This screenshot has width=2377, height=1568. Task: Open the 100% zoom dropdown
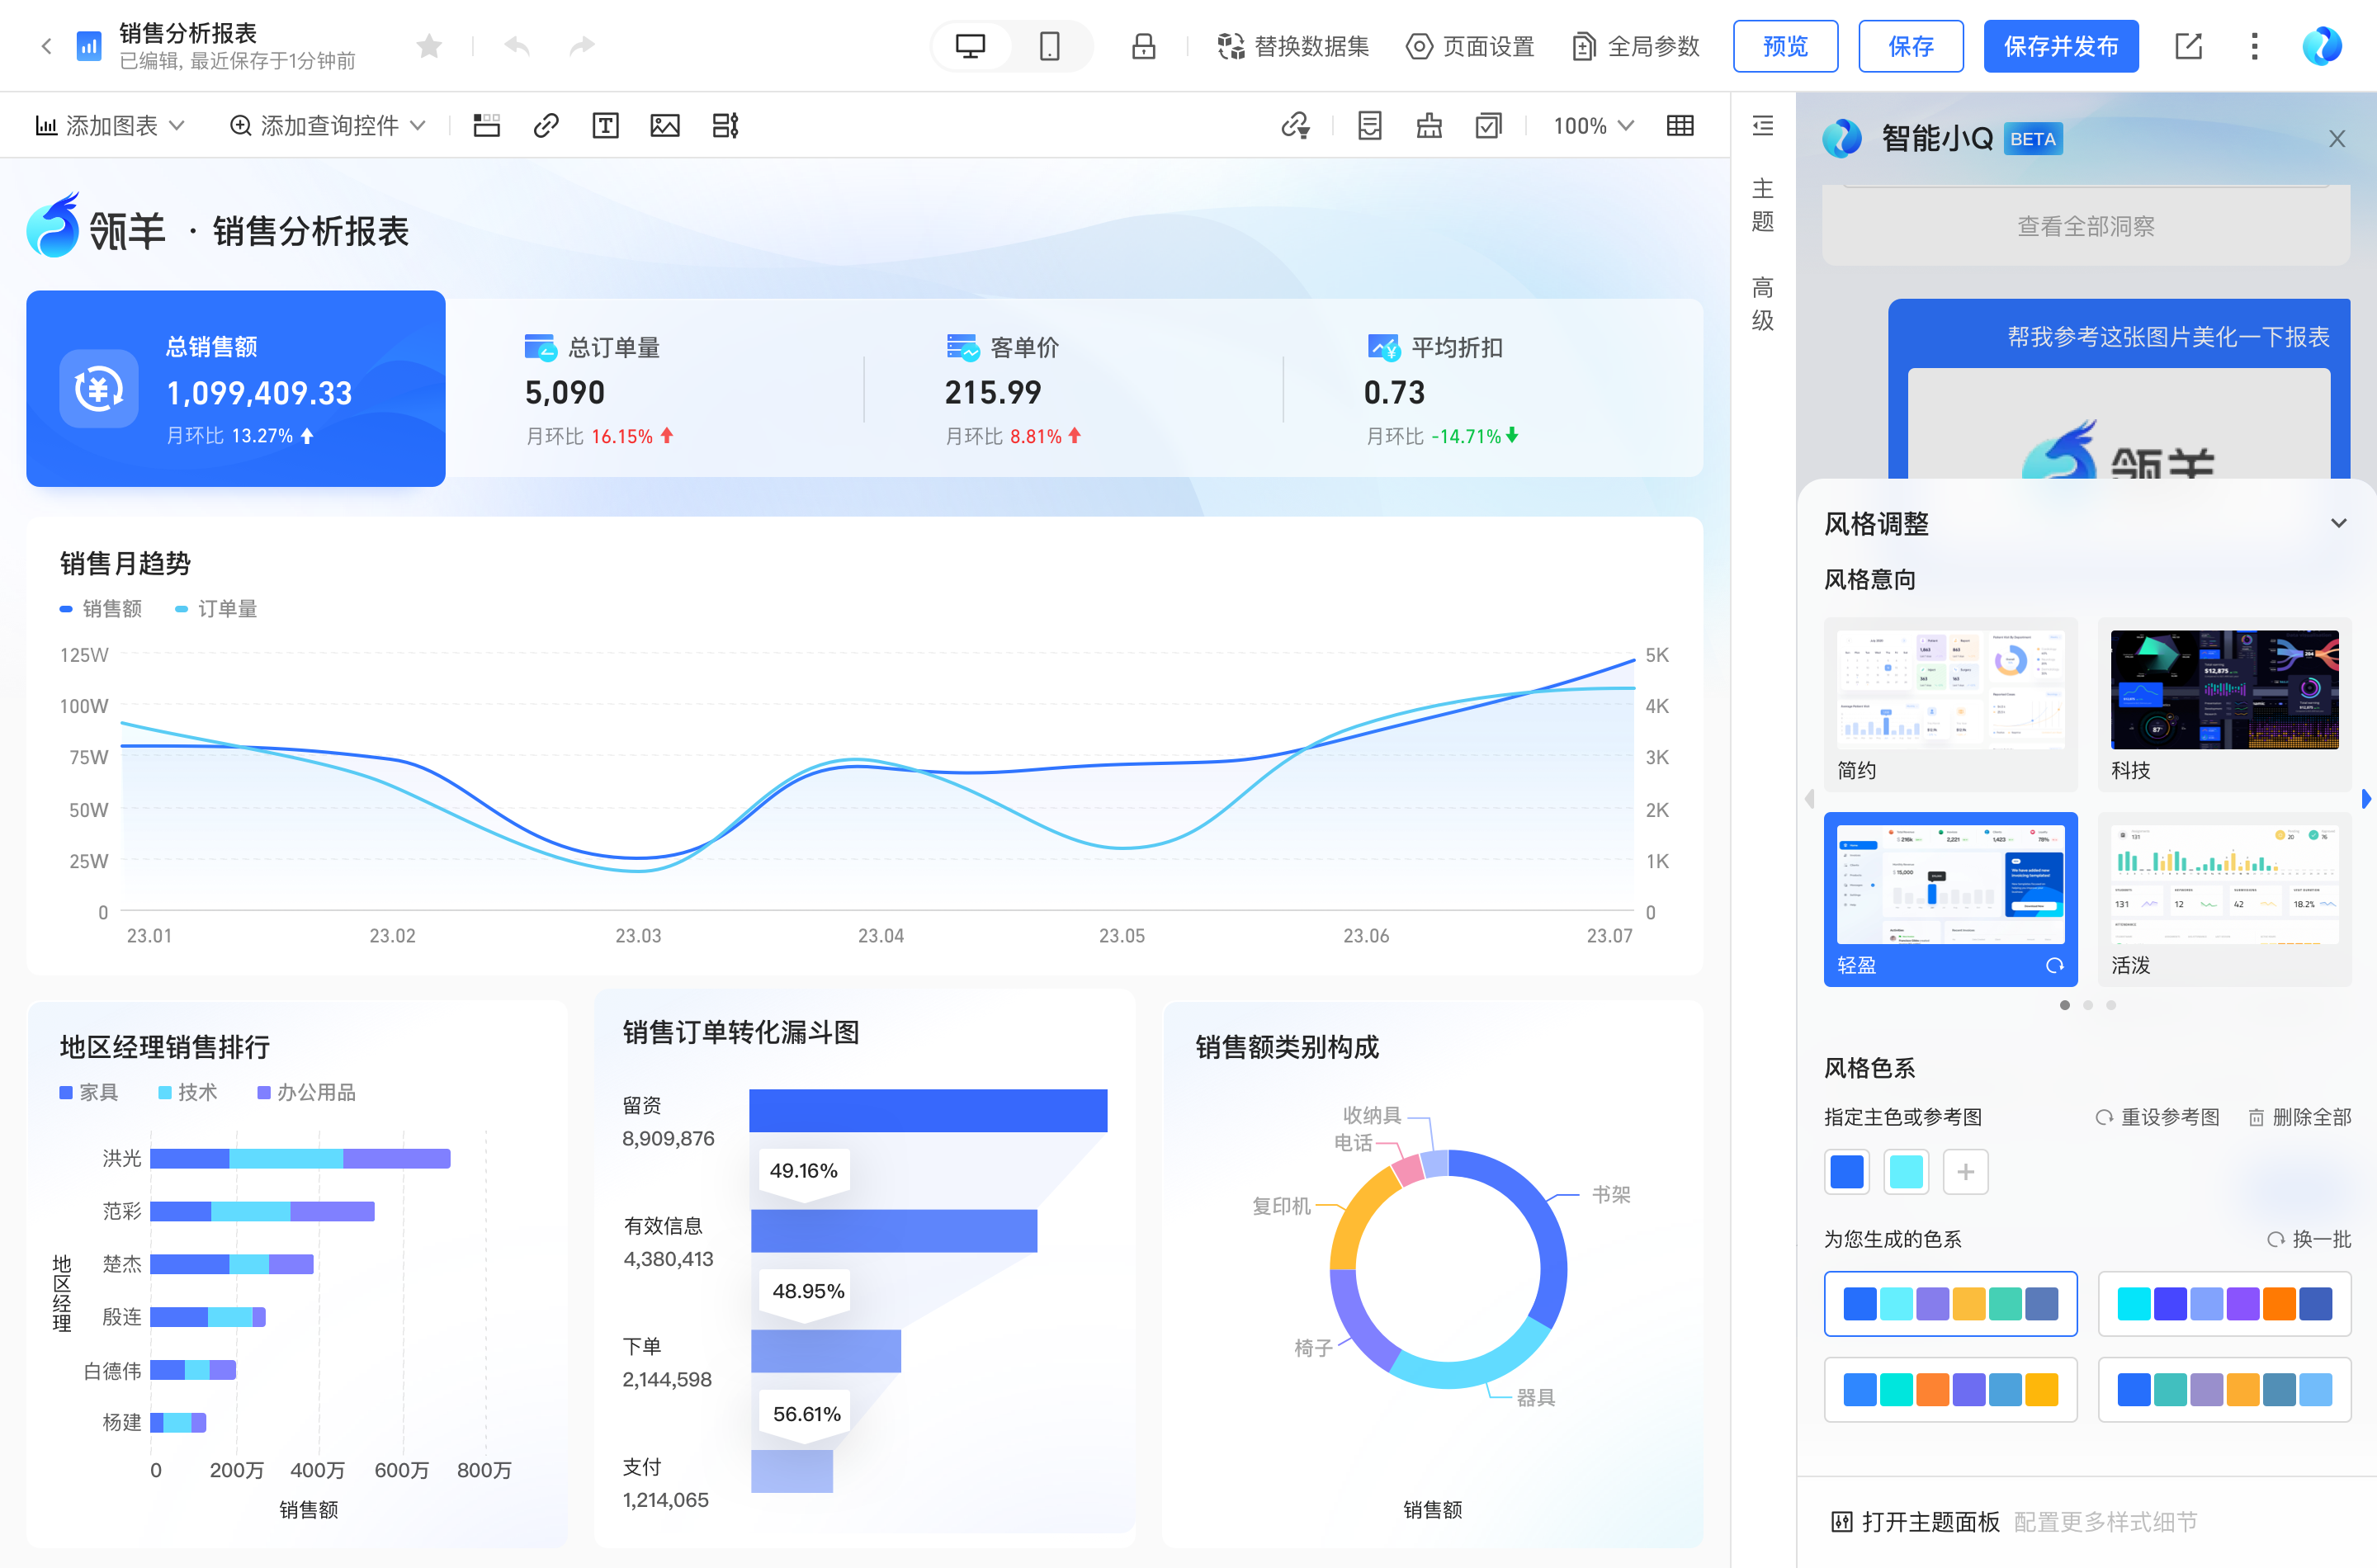(1593, 125)
